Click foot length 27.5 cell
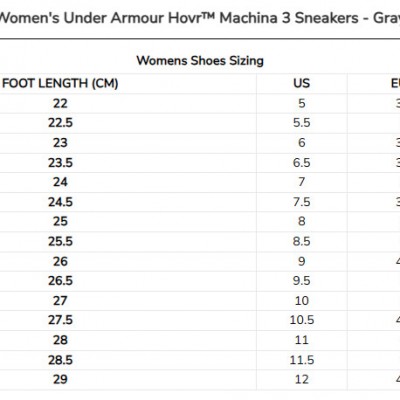400x400 pixels. (60, 320)
